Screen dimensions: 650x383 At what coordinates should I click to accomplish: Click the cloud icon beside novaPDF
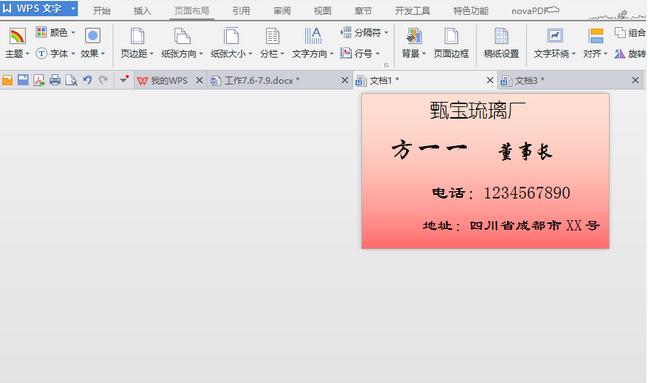tap(553, 10)
